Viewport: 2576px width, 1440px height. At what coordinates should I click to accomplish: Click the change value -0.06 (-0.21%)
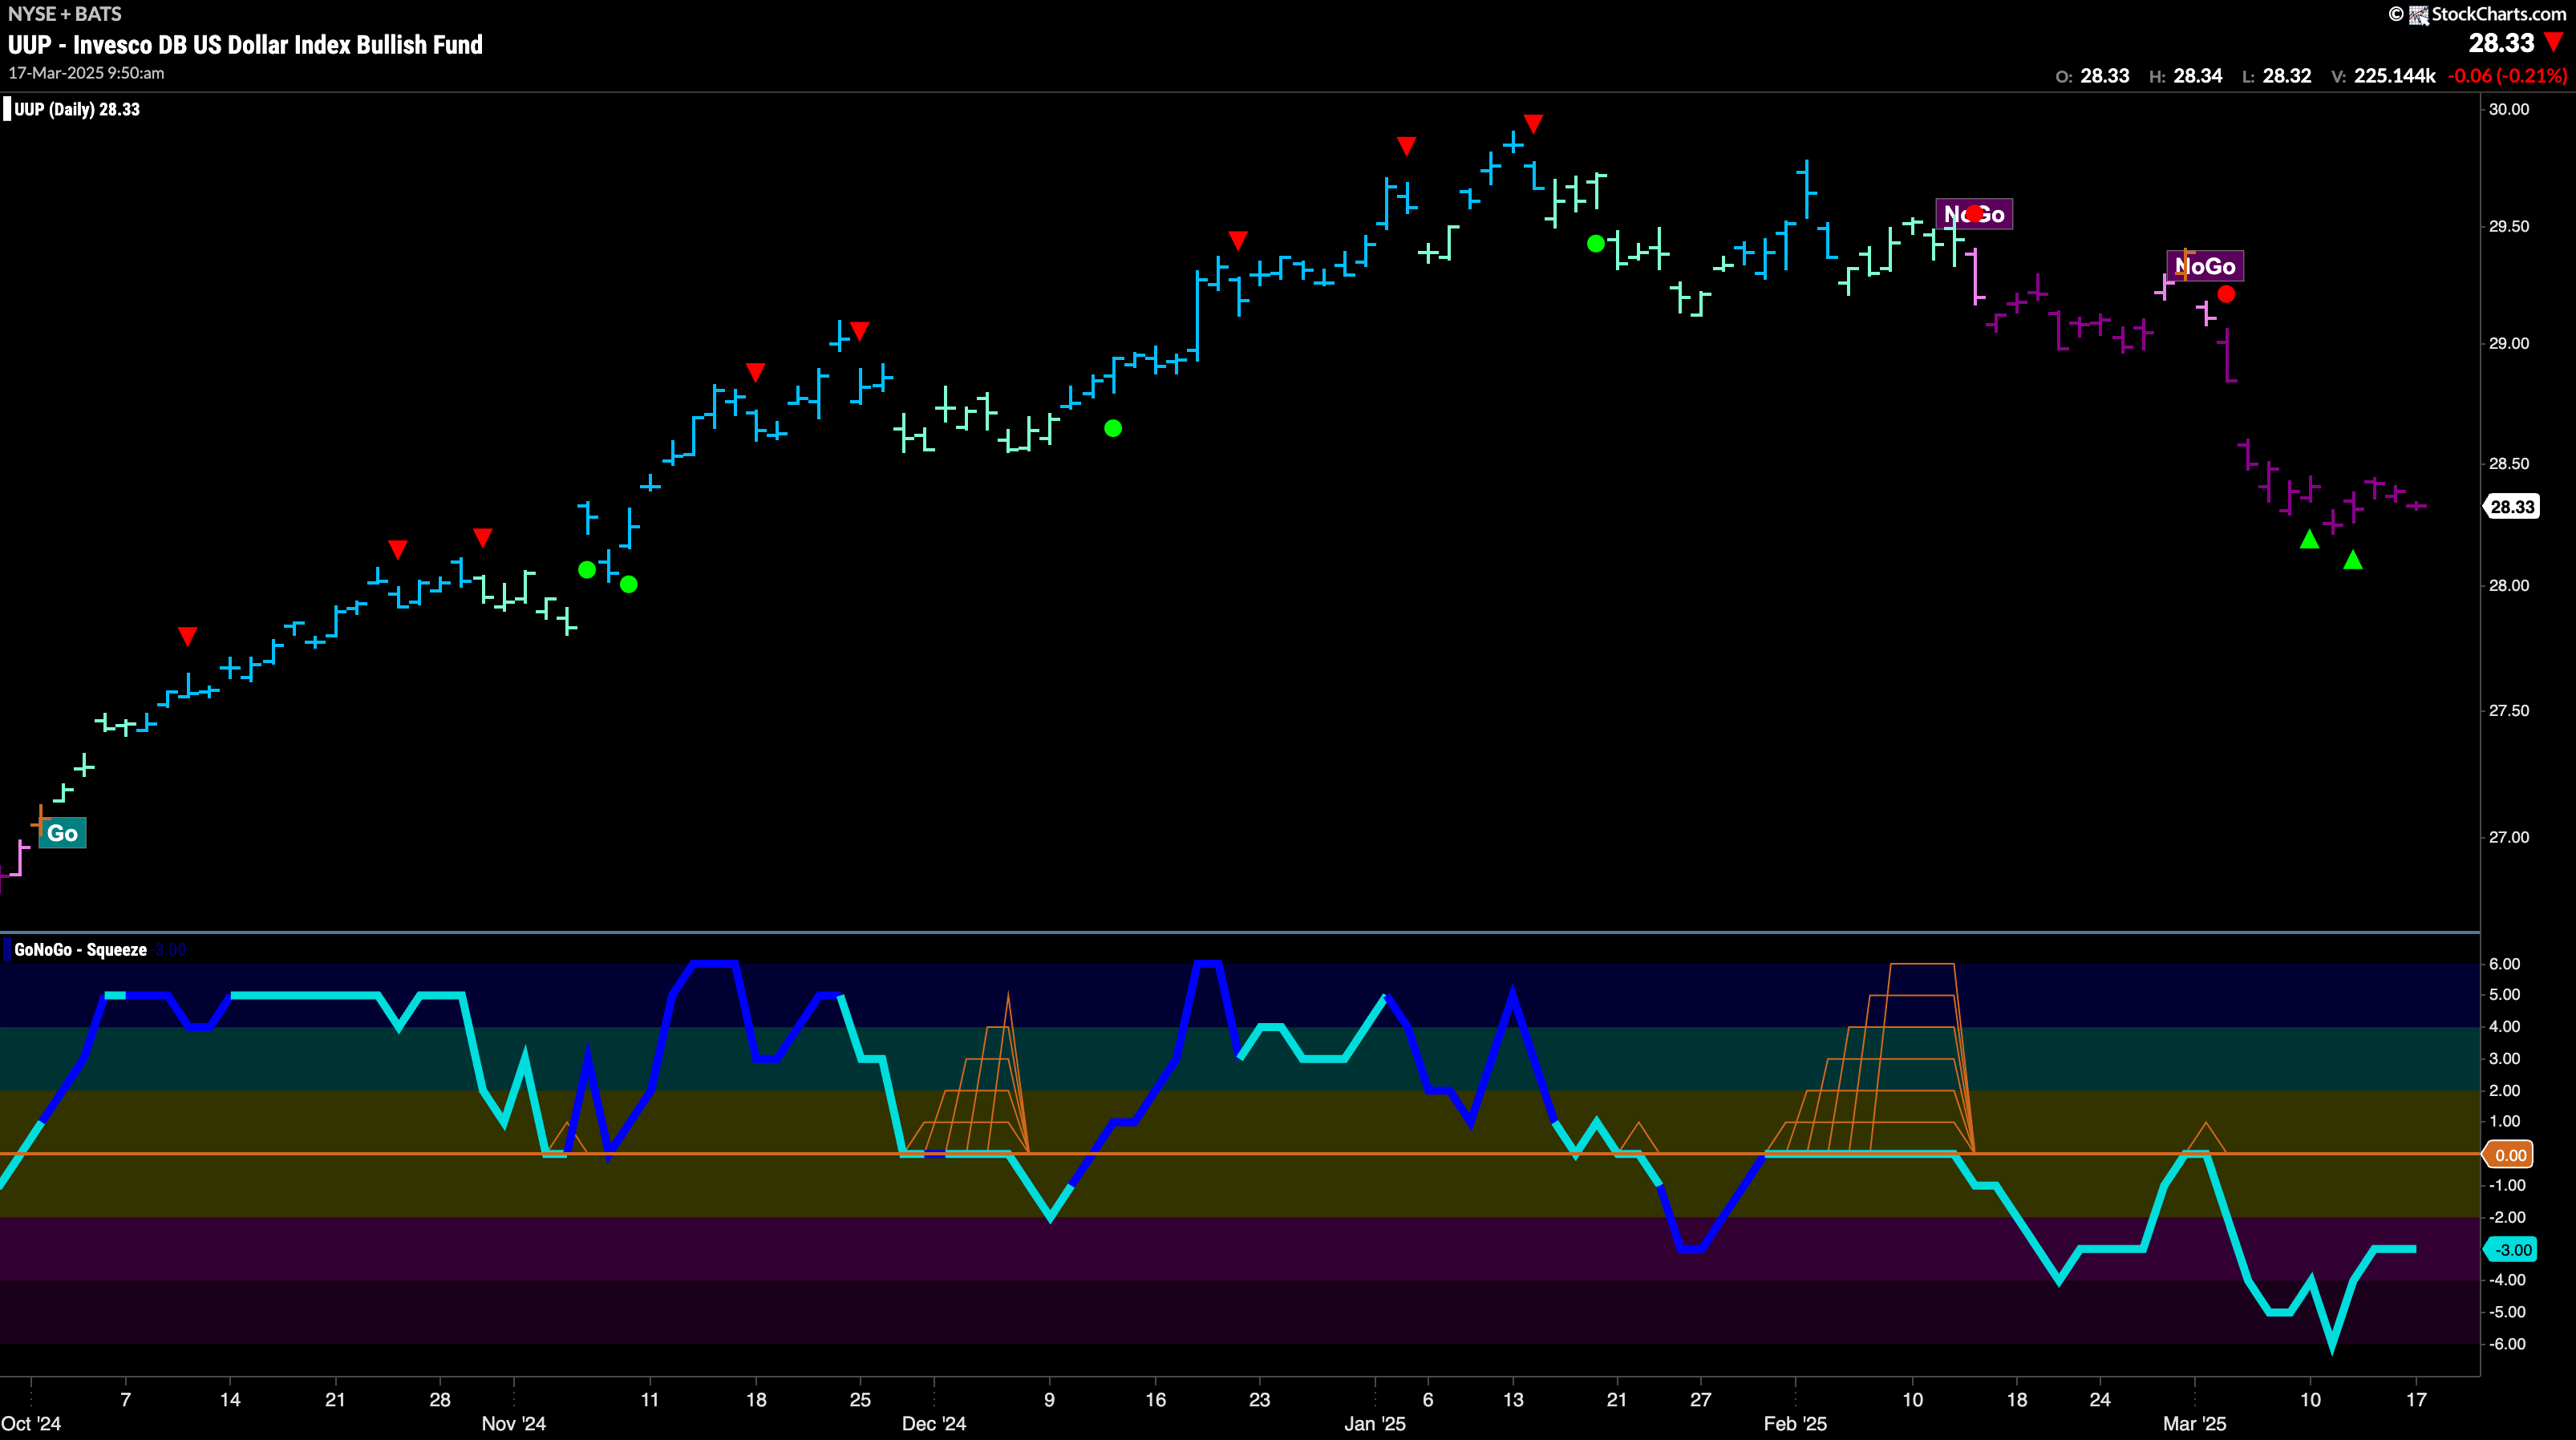coord(2507,76)
